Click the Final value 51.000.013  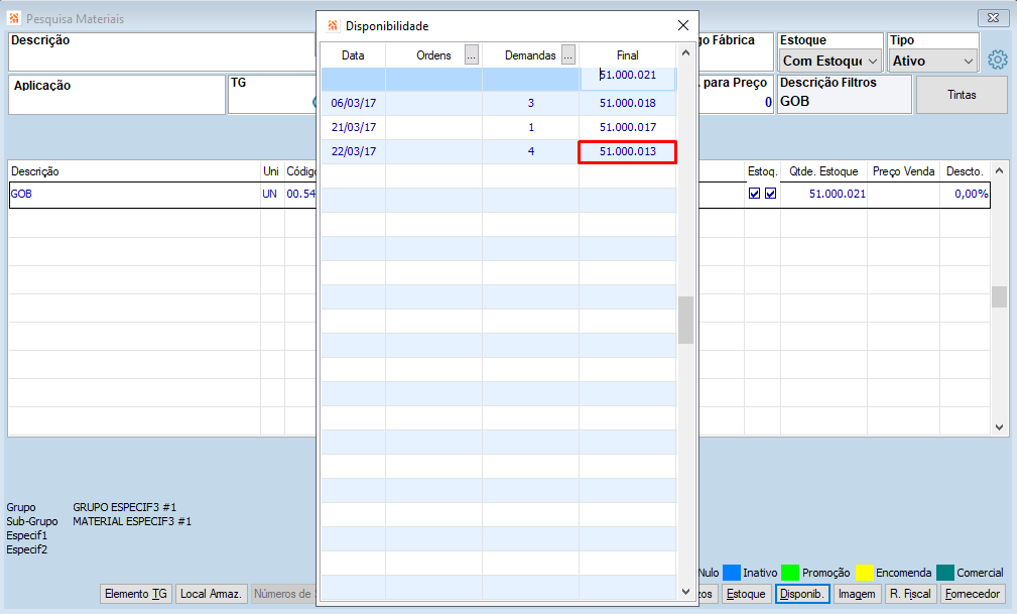(x=627, y=152)
